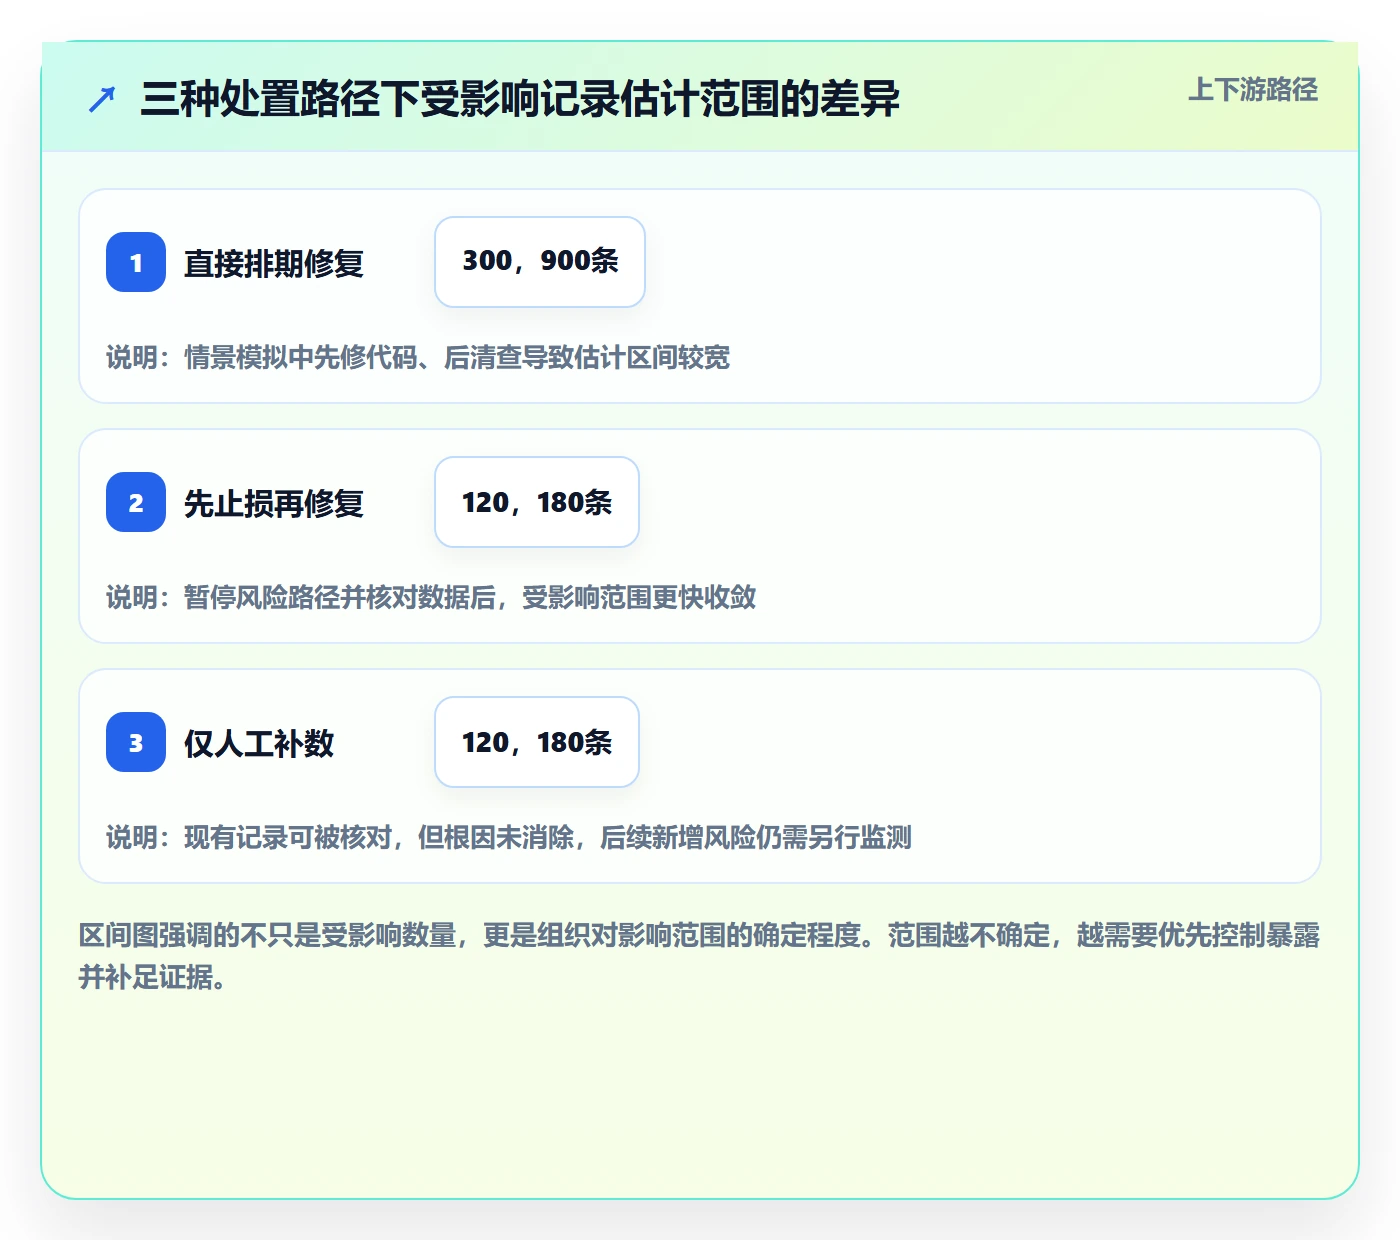Select the 上下游路径 label in the header
The width and height of the screenshot is (1400, 1240).
click(x=1253, y=90)
